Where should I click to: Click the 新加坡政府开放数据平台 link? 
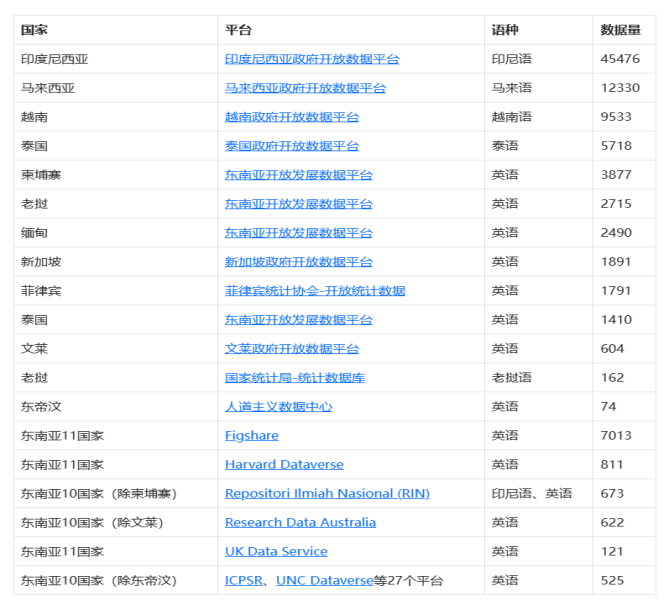pyautogui.click(x=298, y=262)
